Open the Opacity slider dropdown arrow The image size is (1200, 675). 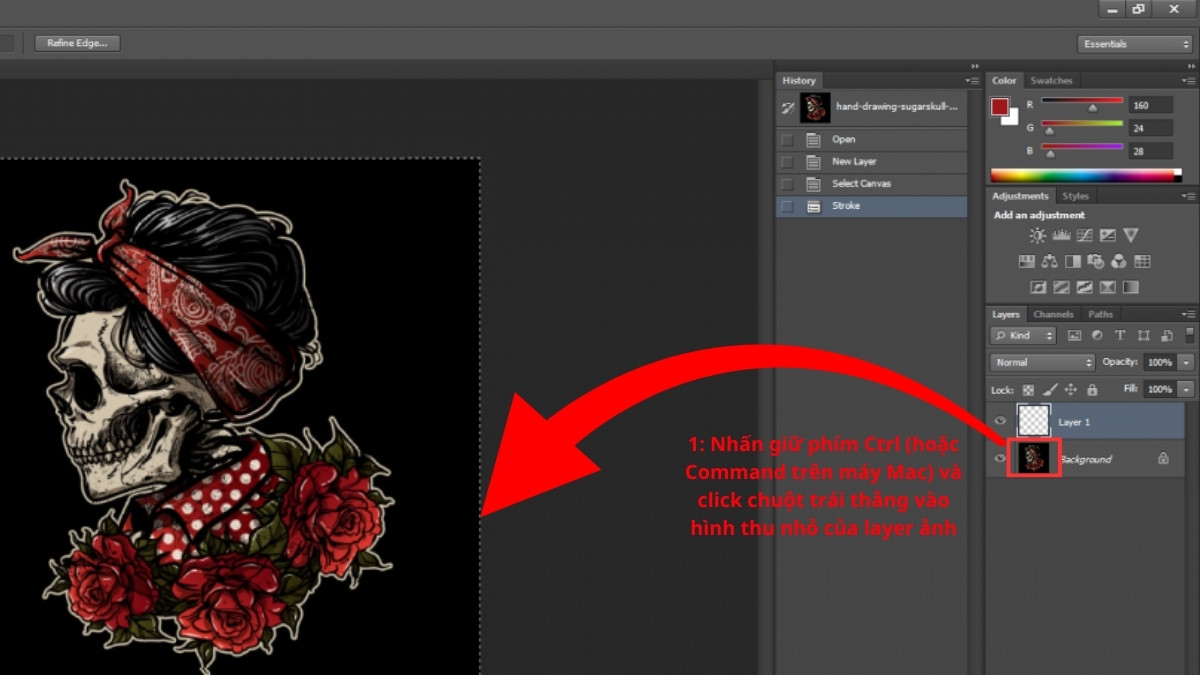(x=1186, y=362)
